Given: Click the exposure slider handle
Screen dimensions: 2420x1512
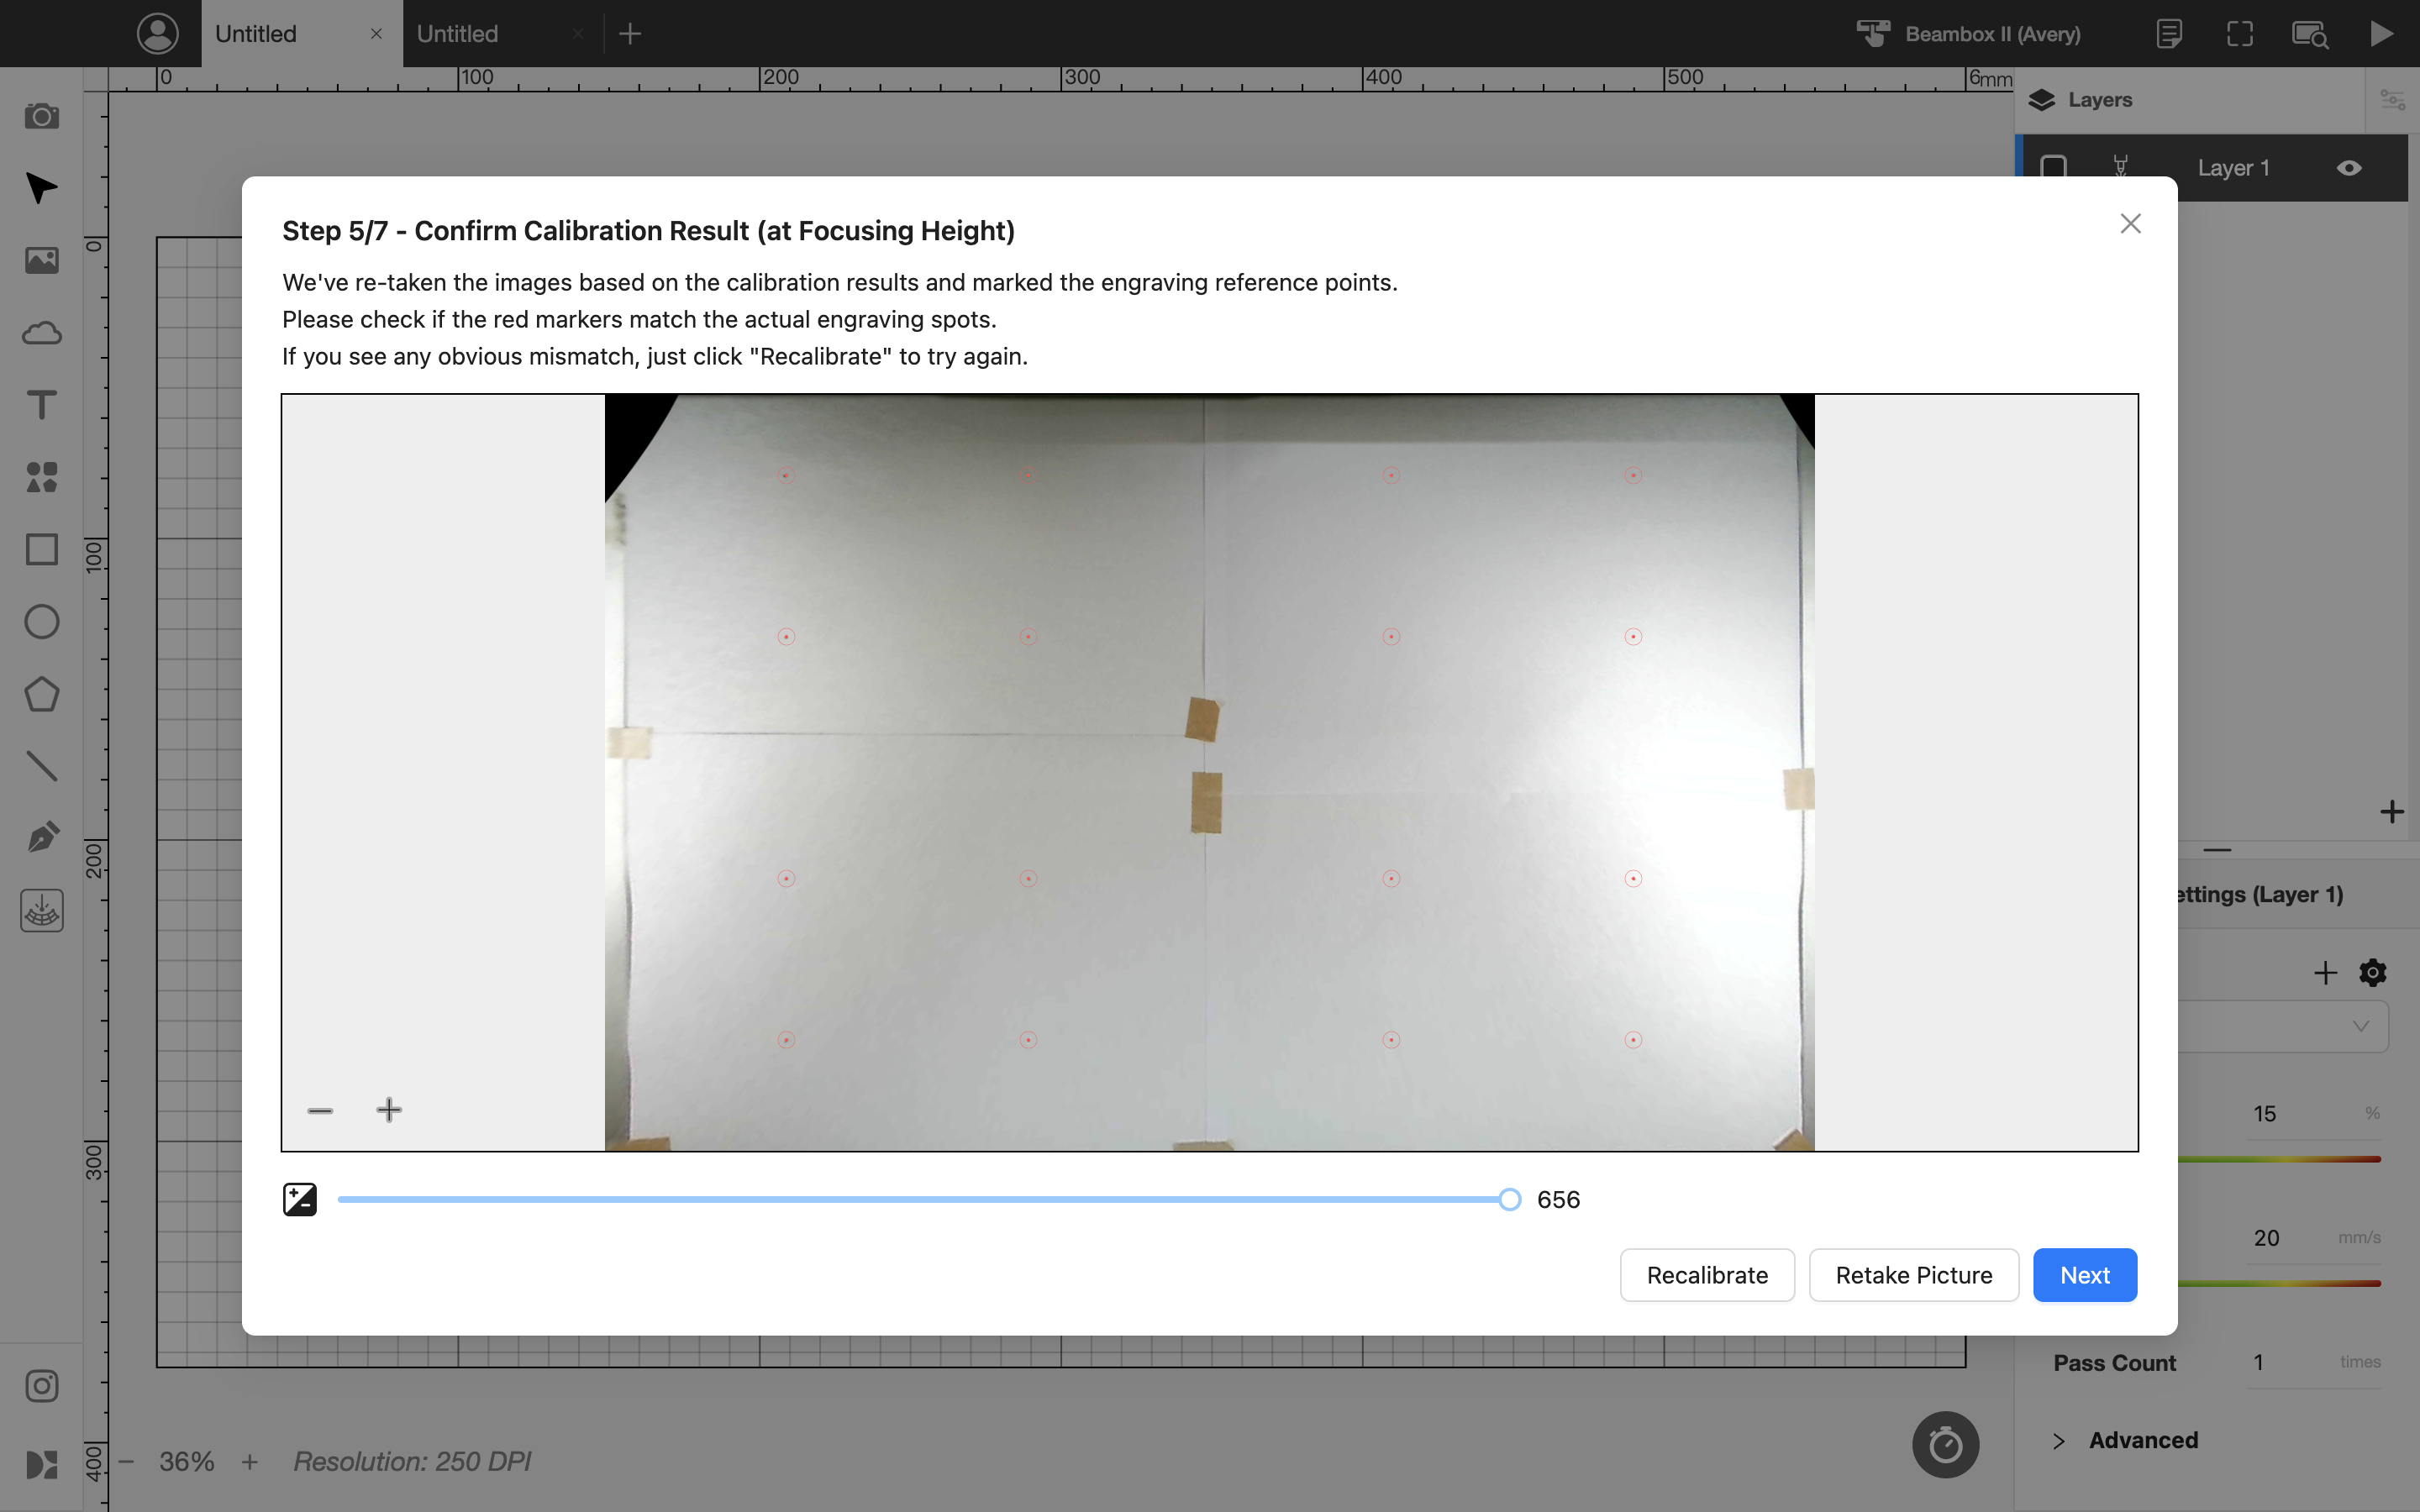Looking at the screenshot, I should coord(1510,1199).
